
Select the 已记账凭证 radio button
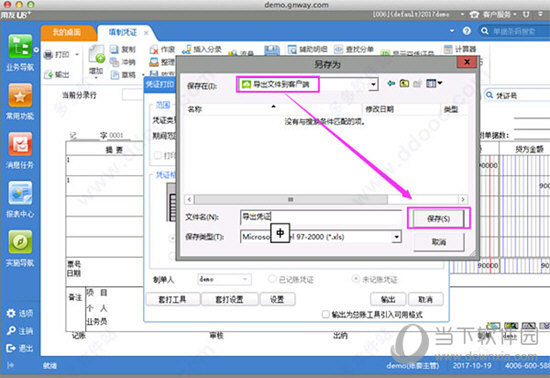pos(272,279)
